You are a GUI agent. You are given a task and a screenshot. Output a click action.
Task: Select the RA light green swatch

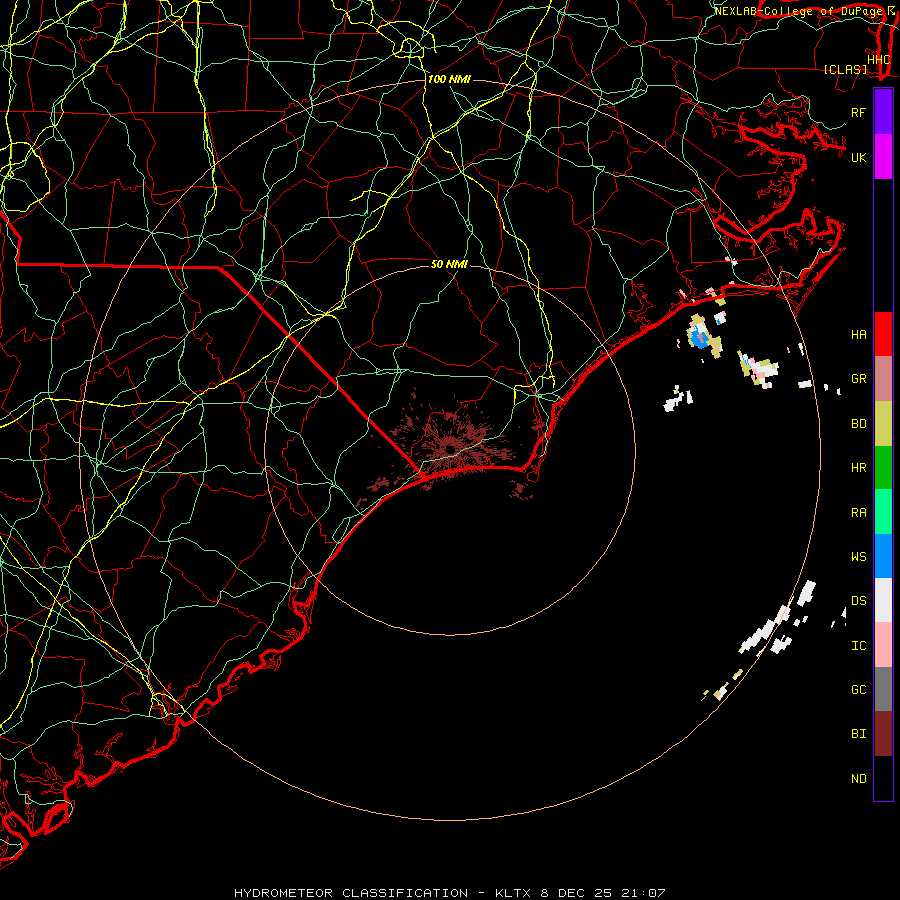883,512
